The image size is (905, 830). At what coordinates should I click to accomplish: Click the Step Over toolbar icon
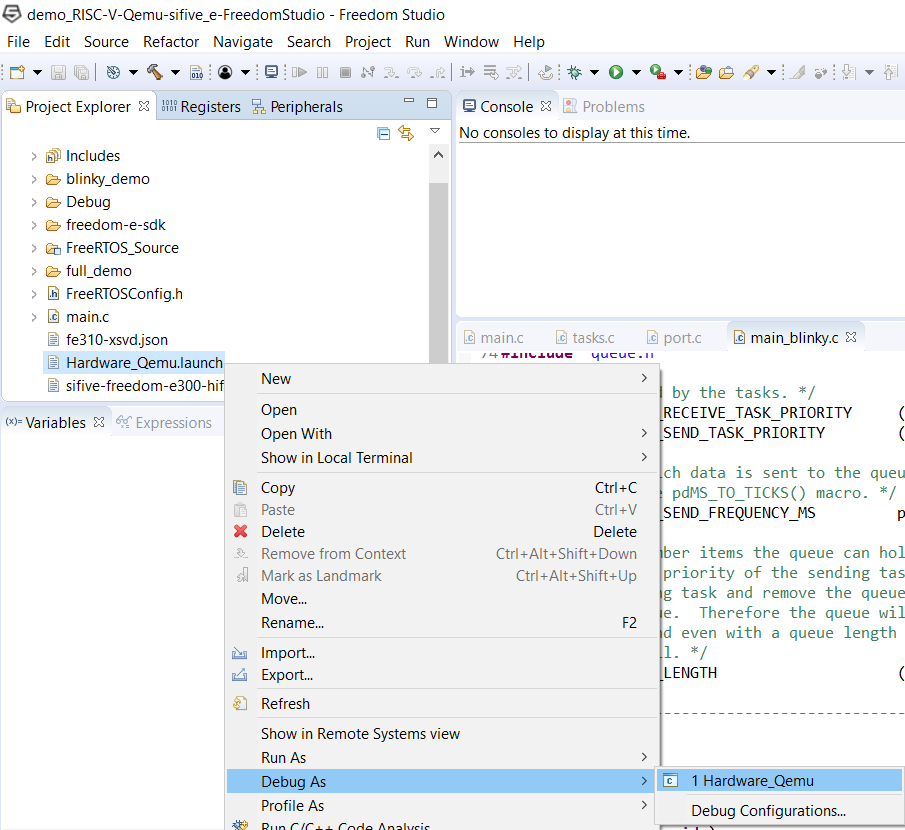[414, 72]
